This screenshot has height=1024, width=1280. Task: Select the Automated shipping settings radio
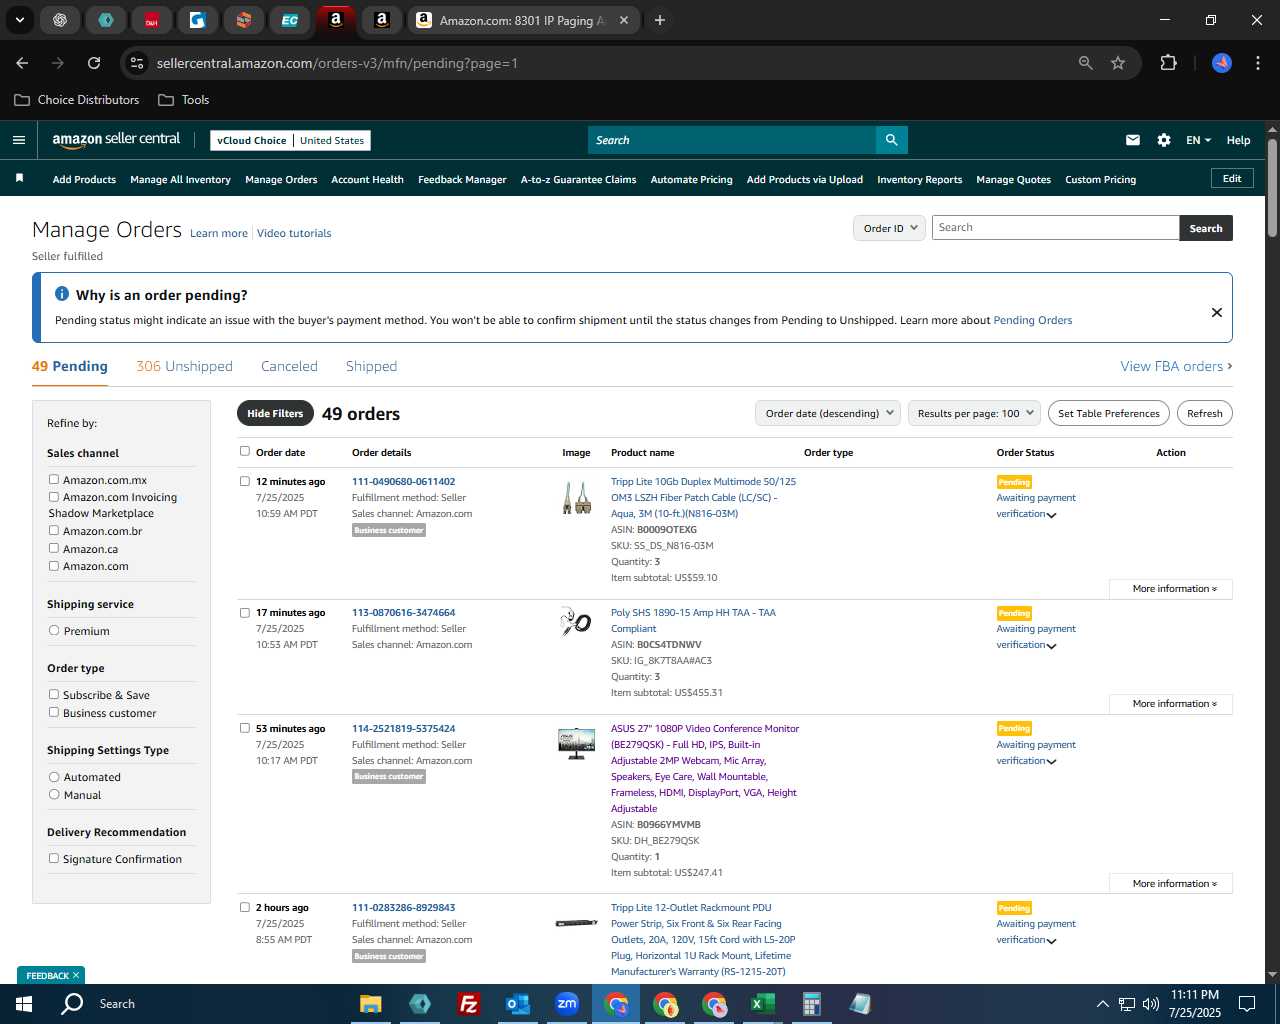click(x=54, y=777)
